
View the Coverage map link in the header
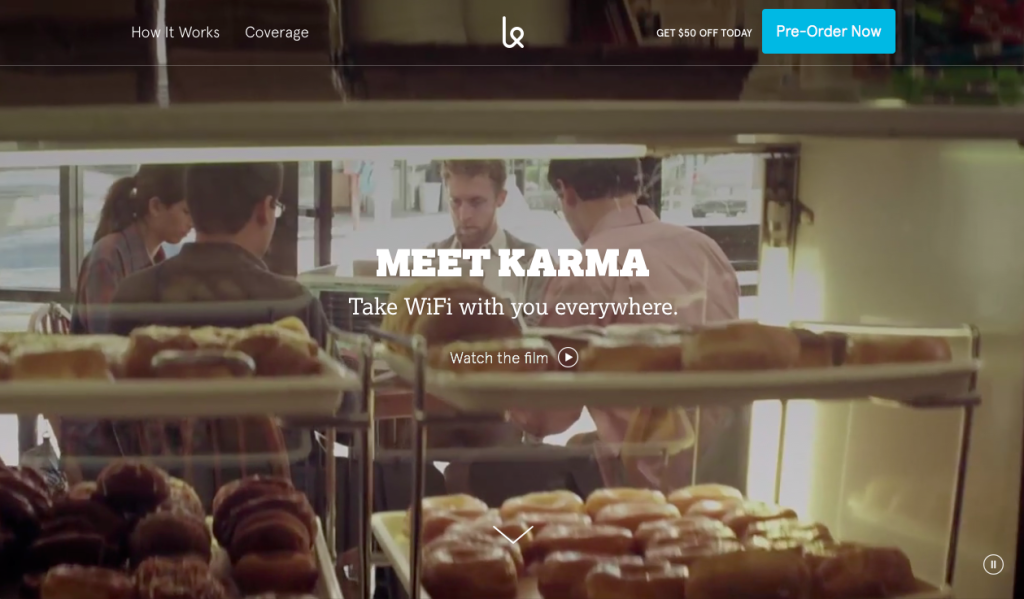276,32
